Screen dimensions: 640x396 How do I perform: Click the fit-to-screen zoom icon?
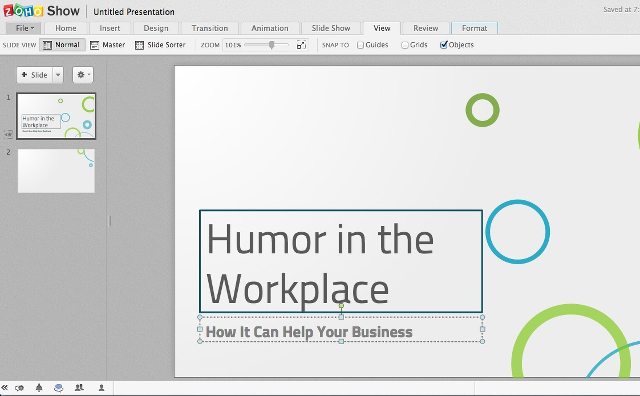301,45
